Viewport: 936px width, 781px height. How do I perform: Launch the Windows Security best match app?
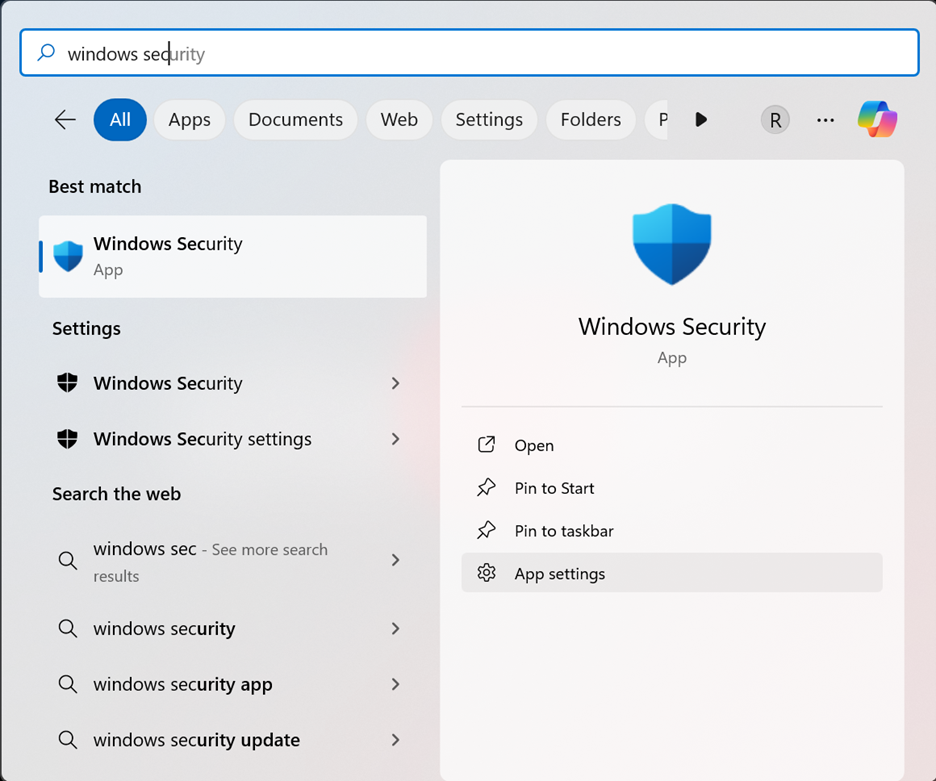point(233,257)
